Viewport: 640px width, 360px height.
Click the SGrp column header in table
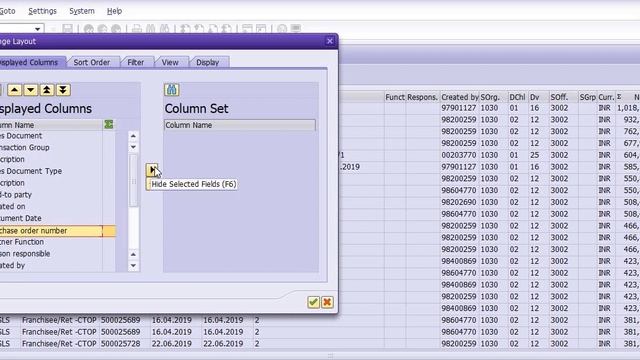[x=588, y=97]
